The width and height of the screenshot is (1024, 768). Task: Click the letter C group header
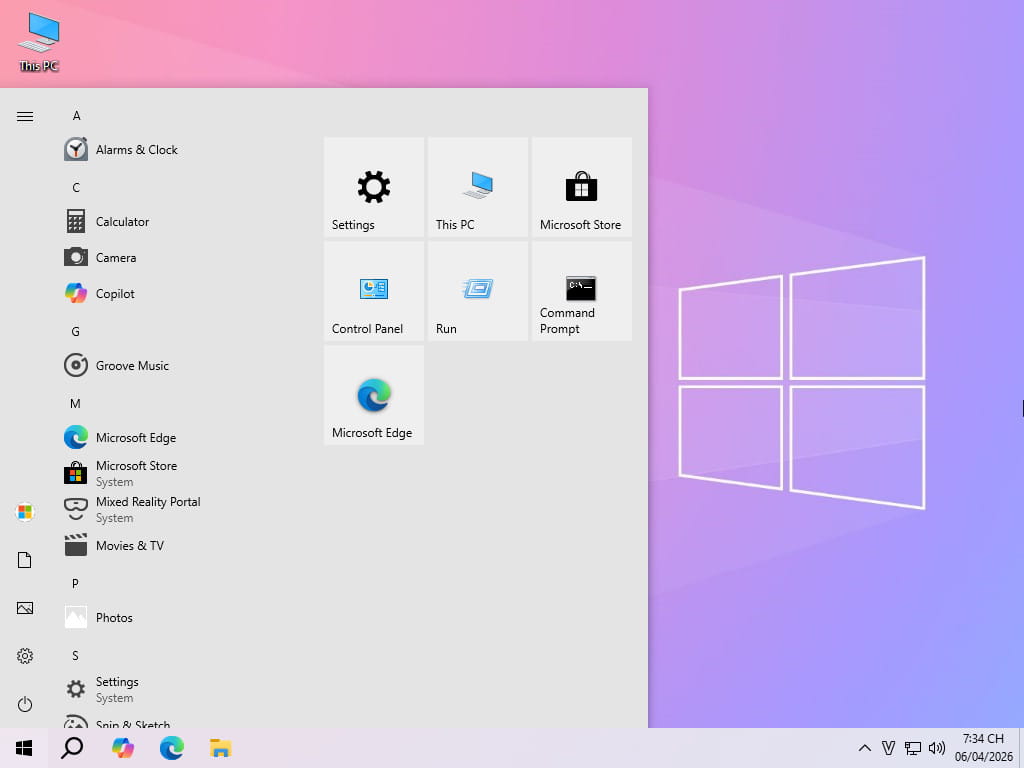76,187
